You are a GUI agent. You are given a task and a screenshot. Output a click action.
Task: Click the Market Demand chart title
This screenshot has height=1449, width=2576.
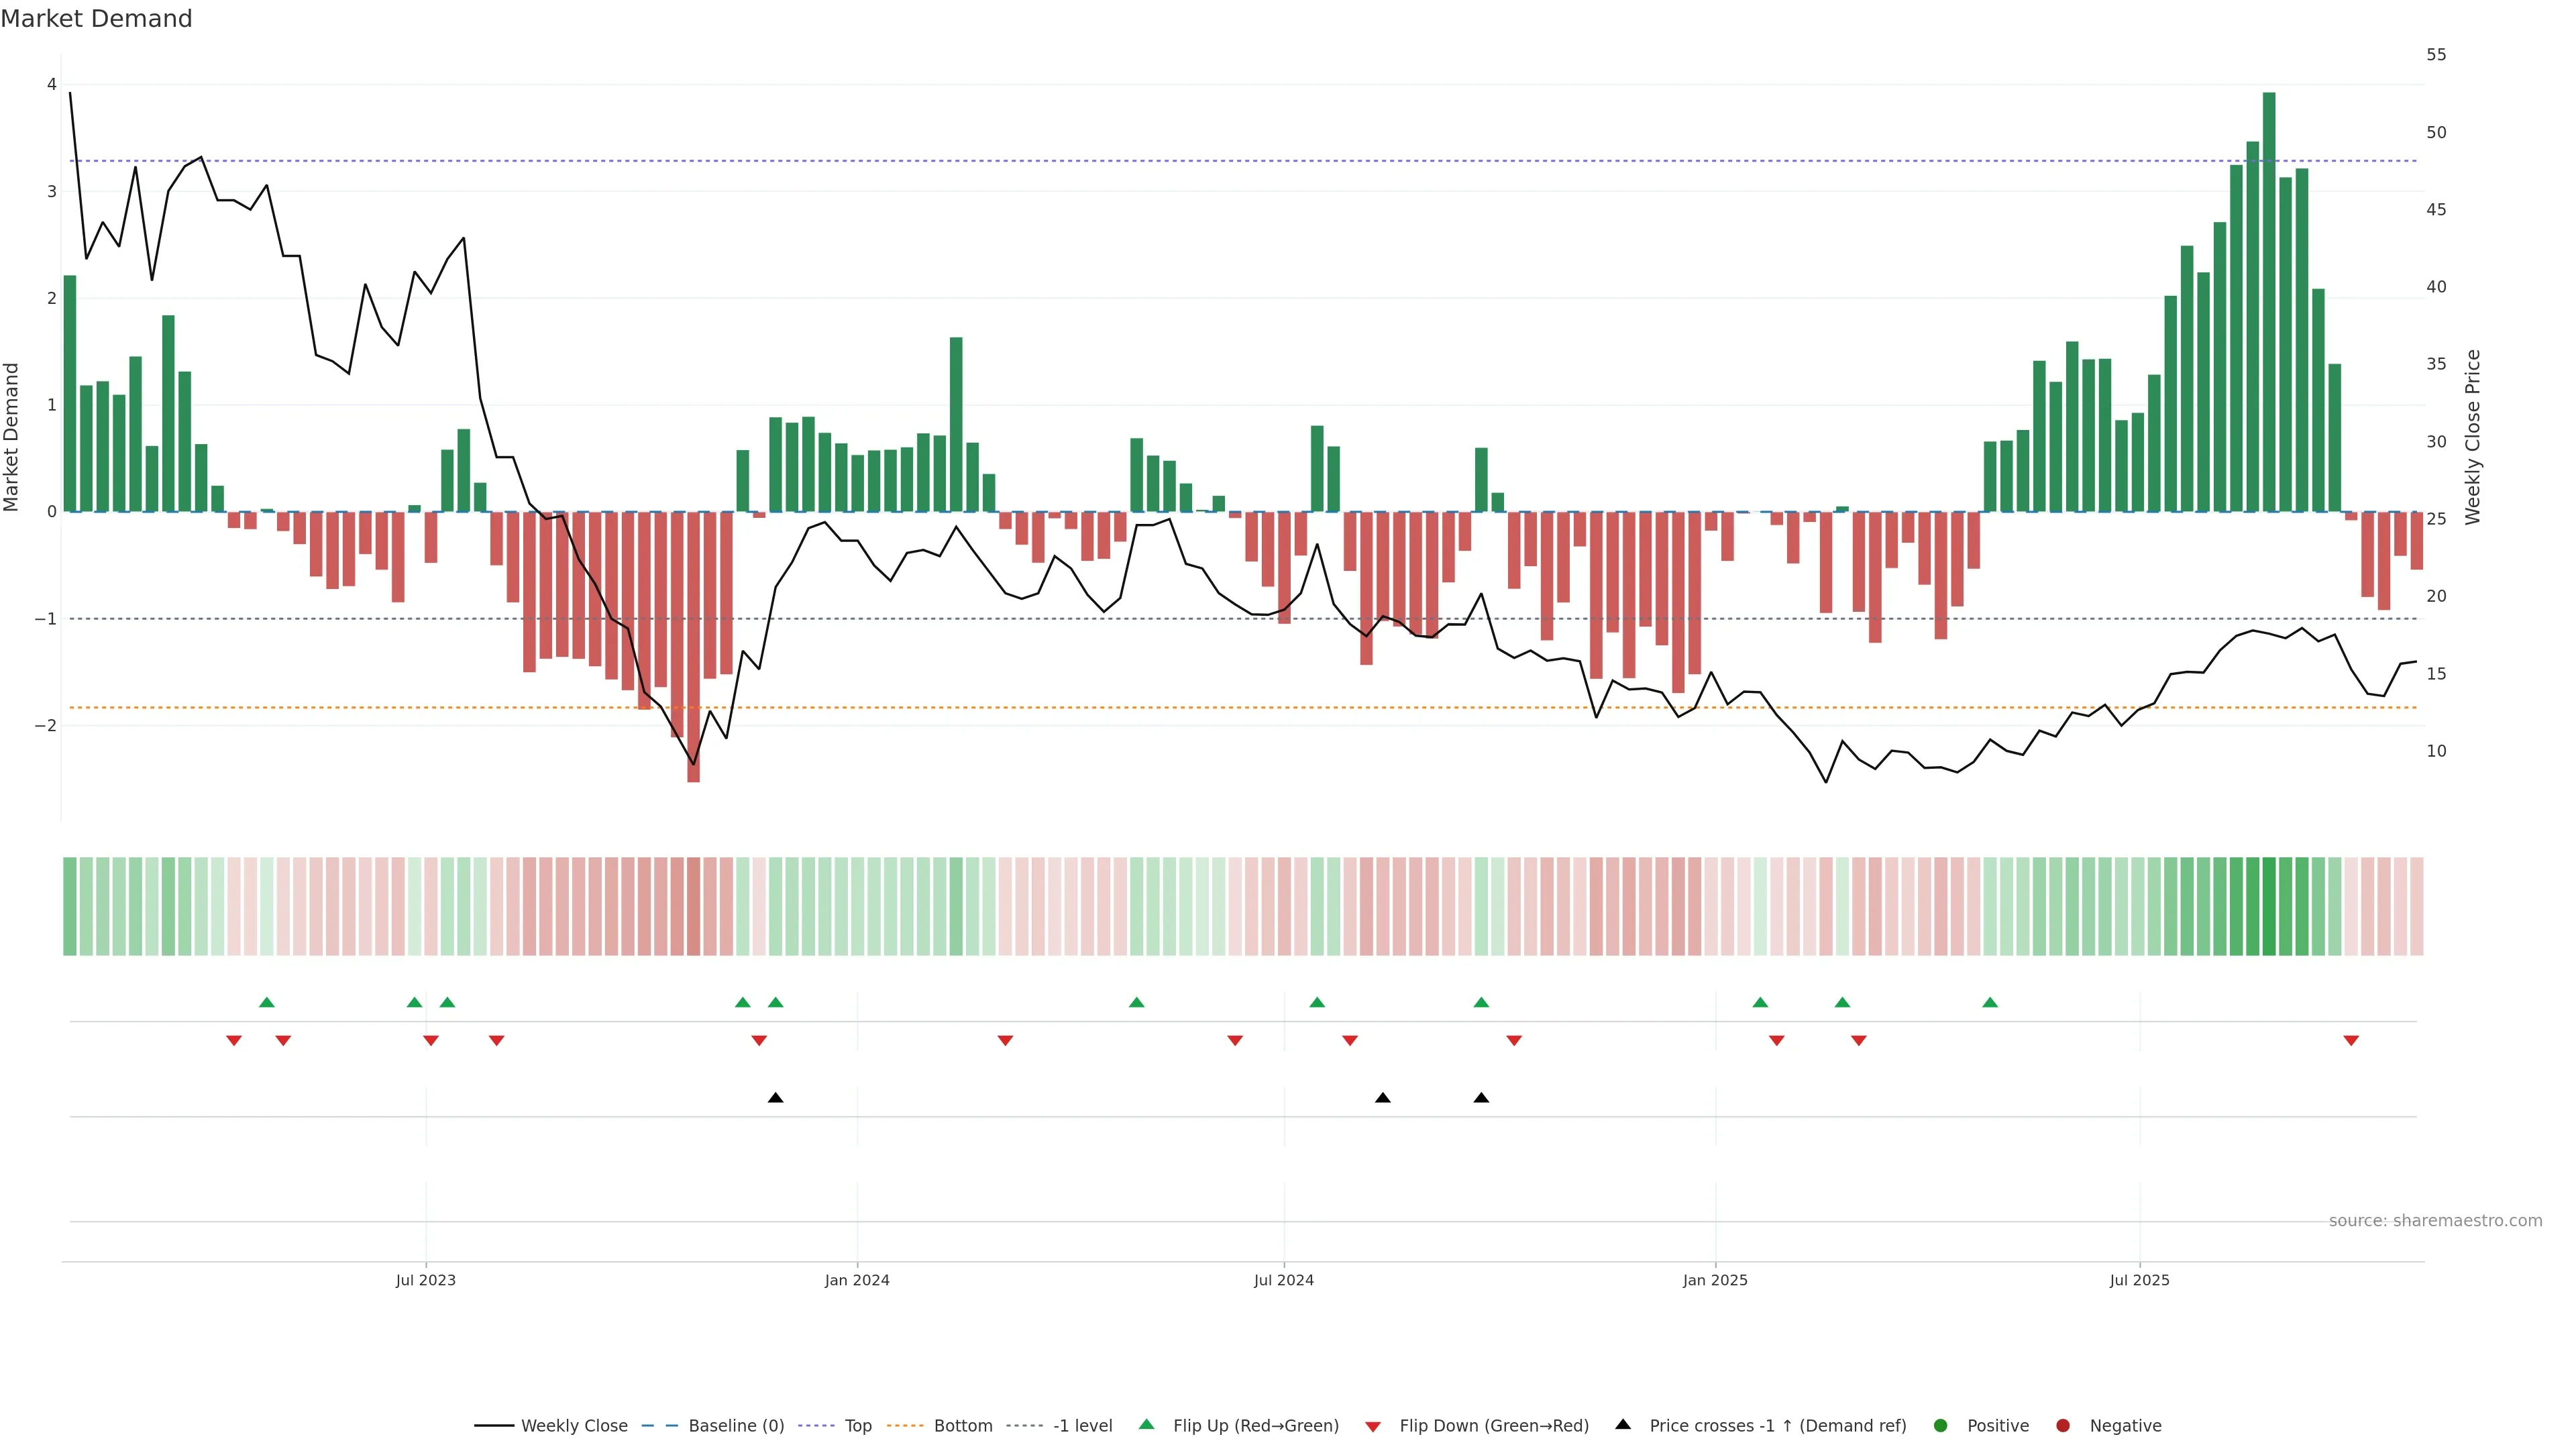(96, 19)
